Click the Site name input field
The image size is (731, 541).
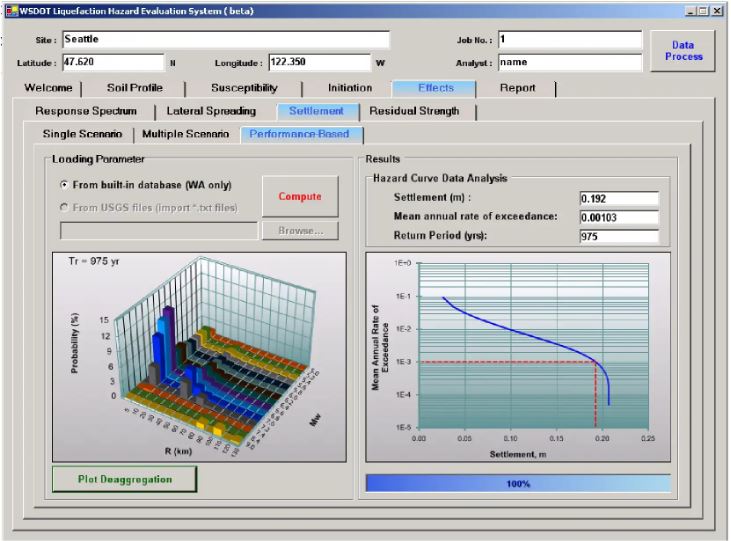pyautogui.click(x=225, y=40)
